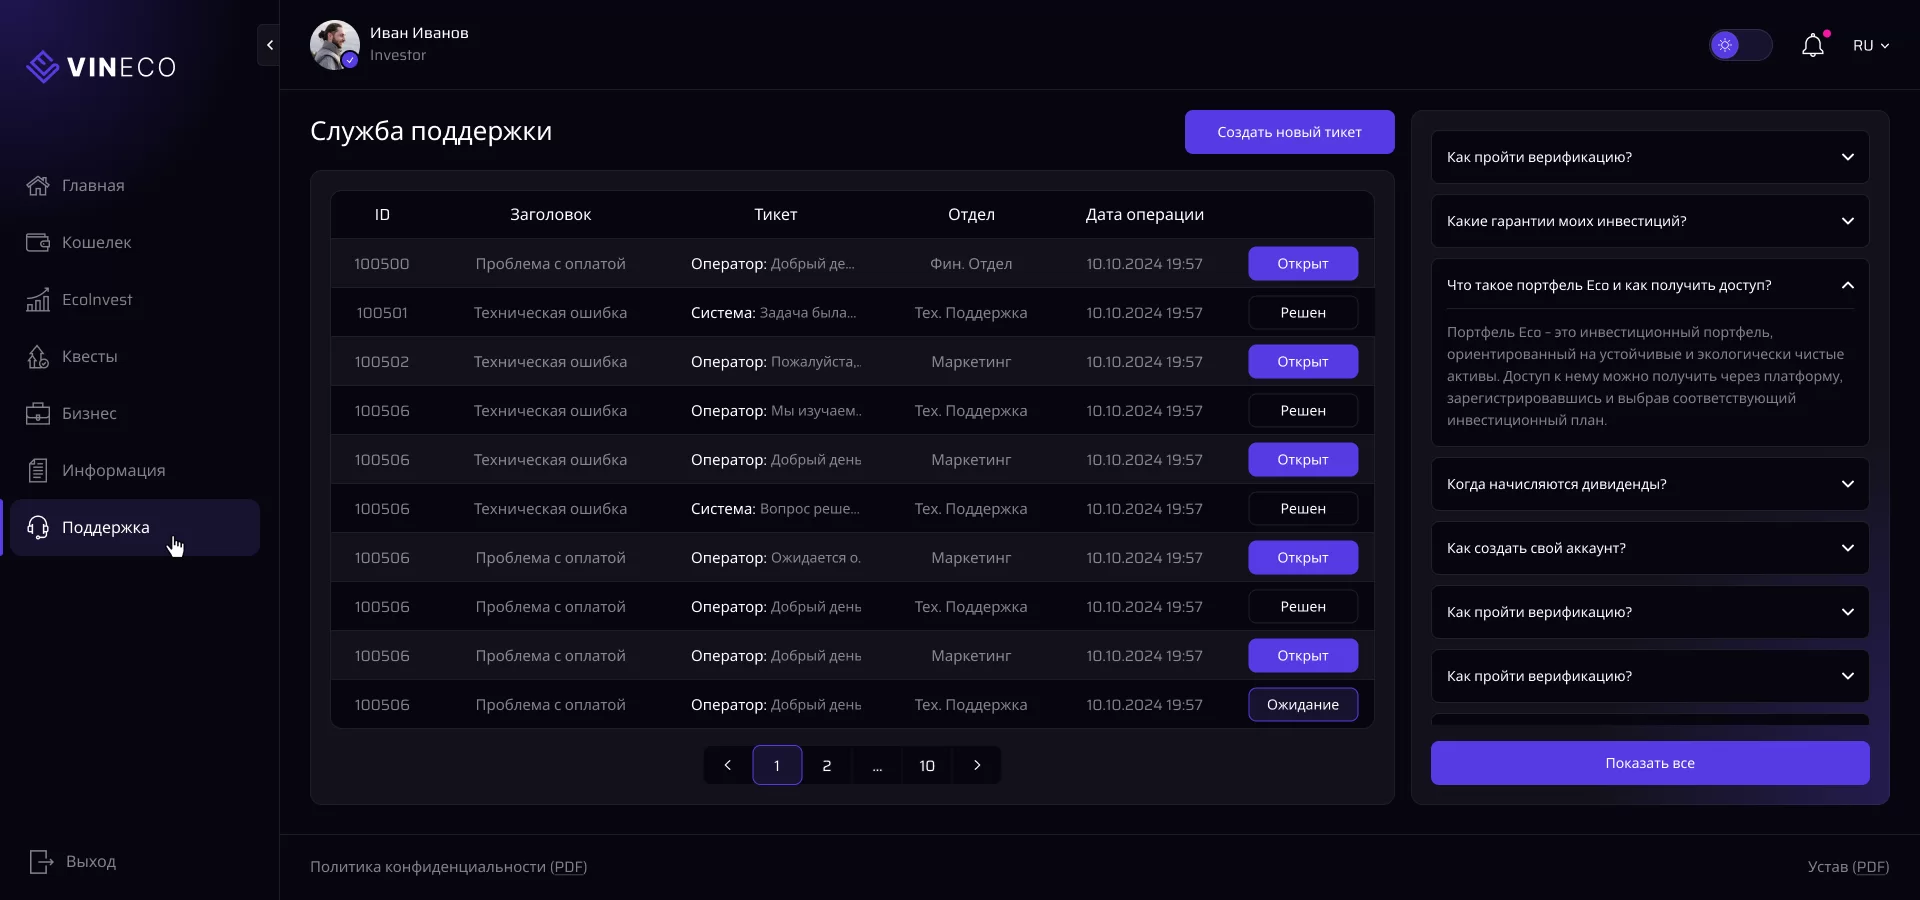Click Иван Иванов profile avatar
Viewport: 1920px width, 900px height.
click(334, 45)
